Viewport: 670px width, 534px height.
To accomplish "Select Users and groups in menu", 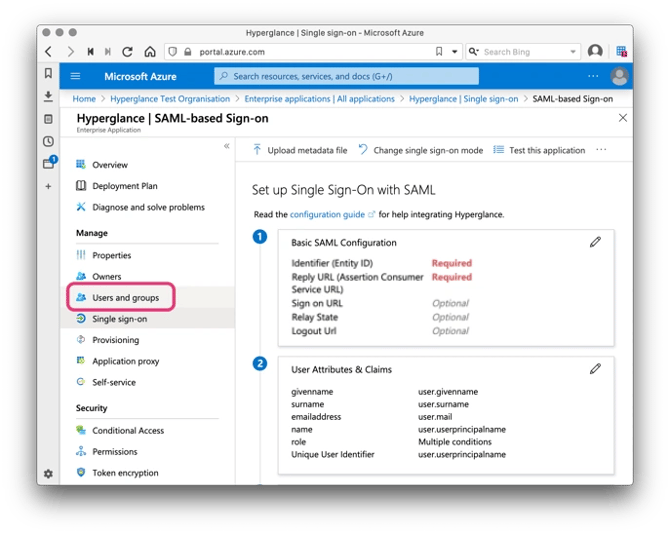I will click(x=125, y=298).
